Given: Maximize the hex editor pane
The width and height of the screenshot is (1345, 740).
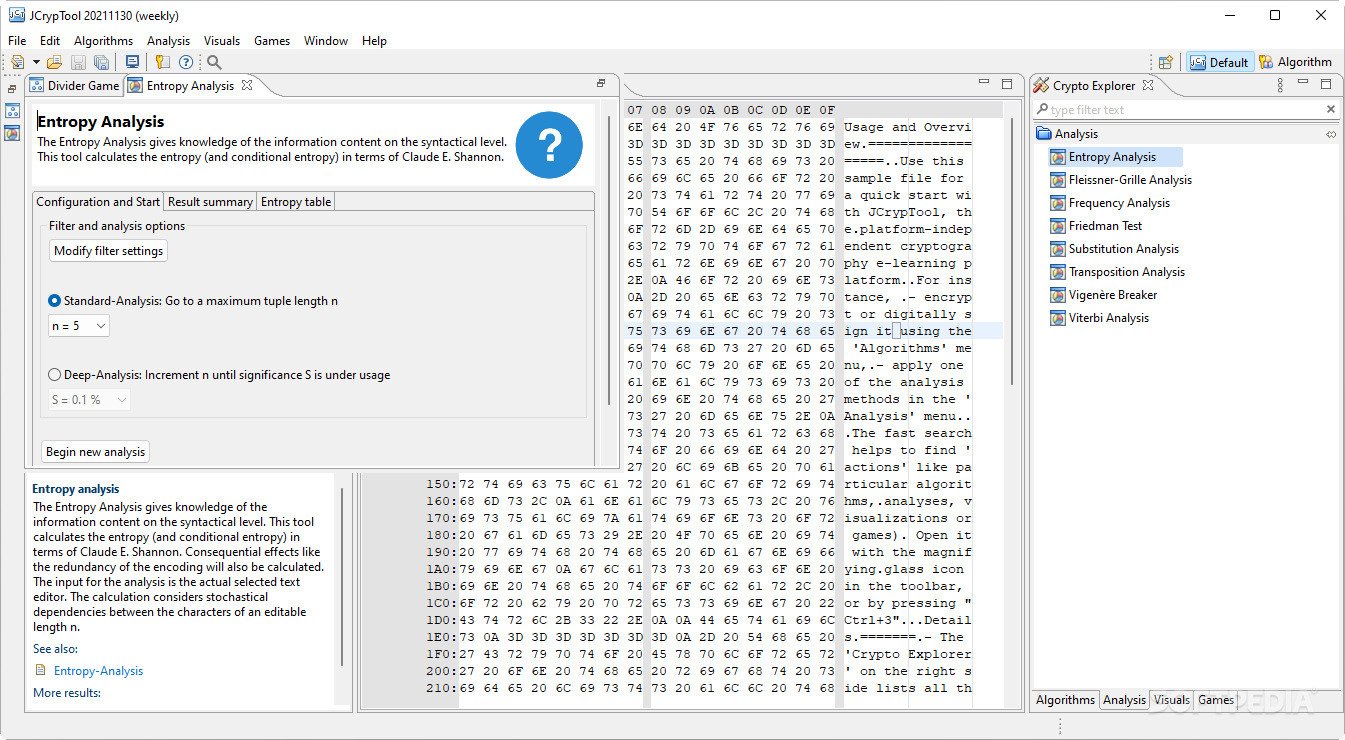Looking at the screenshot, I should pos(1007,84).
